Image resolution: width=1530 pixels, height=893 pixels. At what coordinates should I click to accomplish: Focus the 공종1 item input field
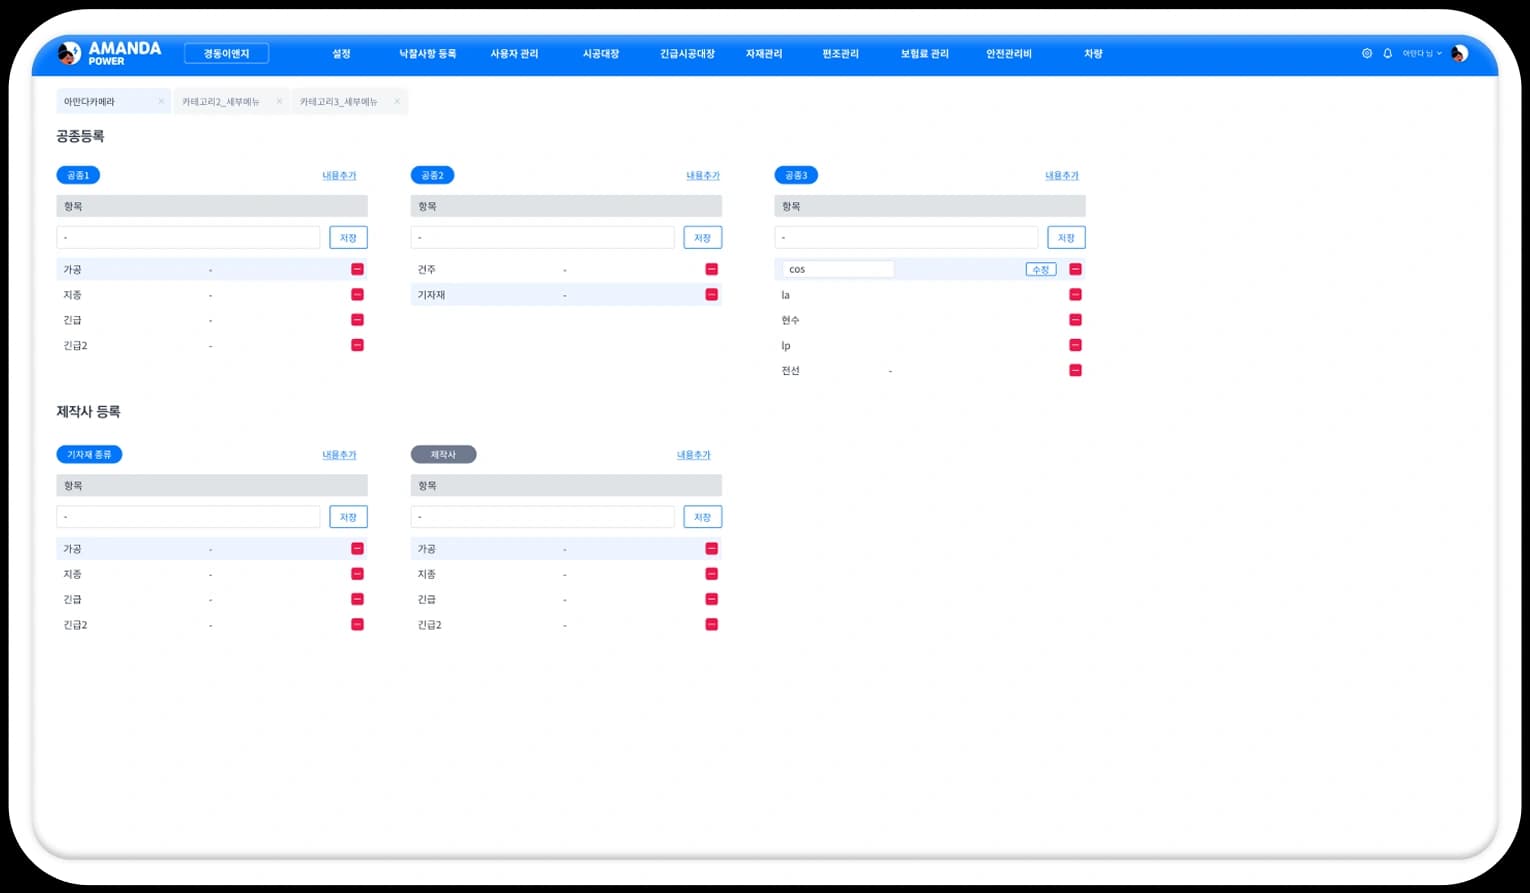pyautogui.click(x=188, y=238)
